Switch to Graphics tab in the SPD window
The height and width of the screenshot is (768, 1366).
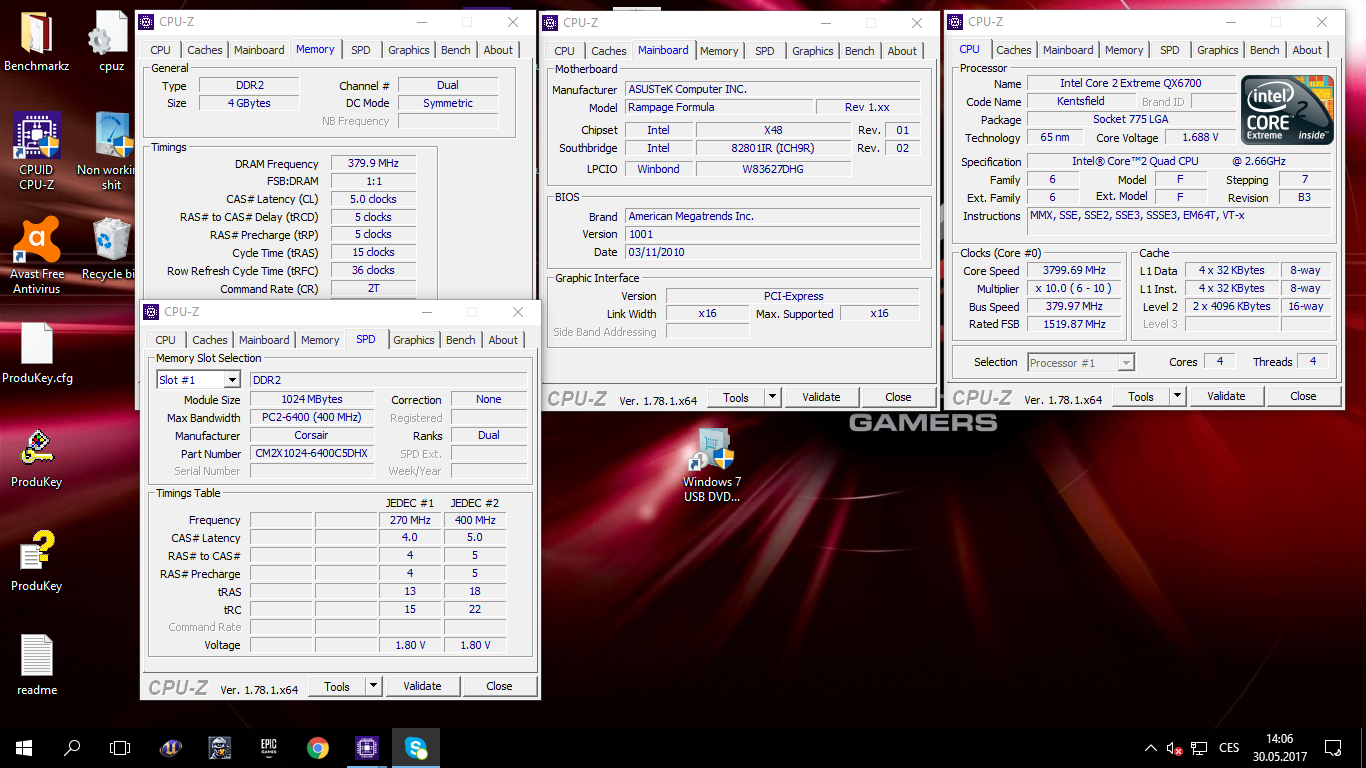point(414,340)
